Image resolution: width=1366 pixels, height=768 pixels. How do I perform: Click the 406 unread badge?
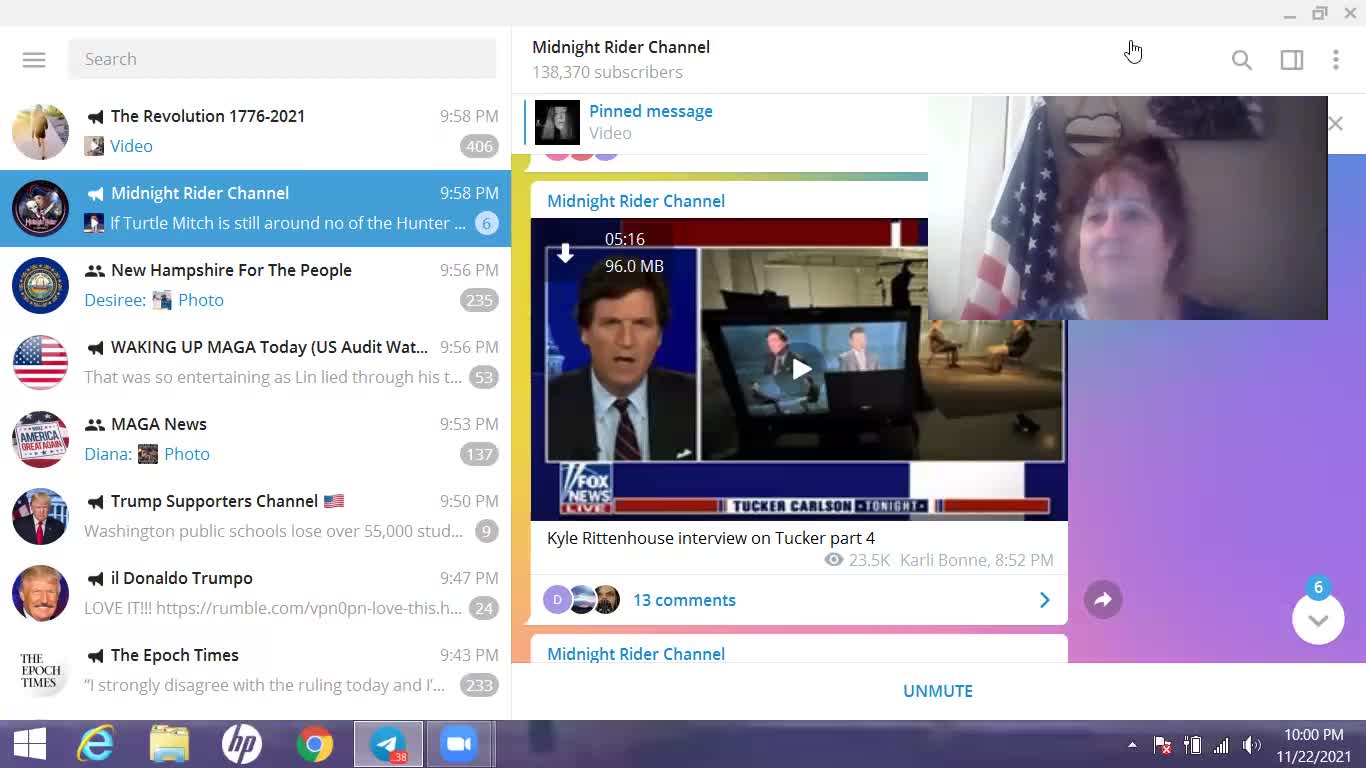(479, 146)
